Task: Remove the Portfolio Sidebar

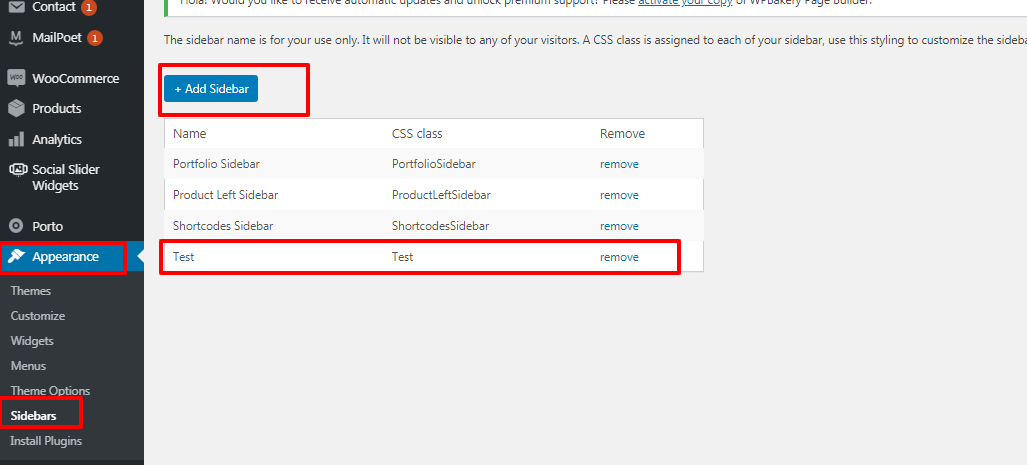Action: tap(619, 164)
